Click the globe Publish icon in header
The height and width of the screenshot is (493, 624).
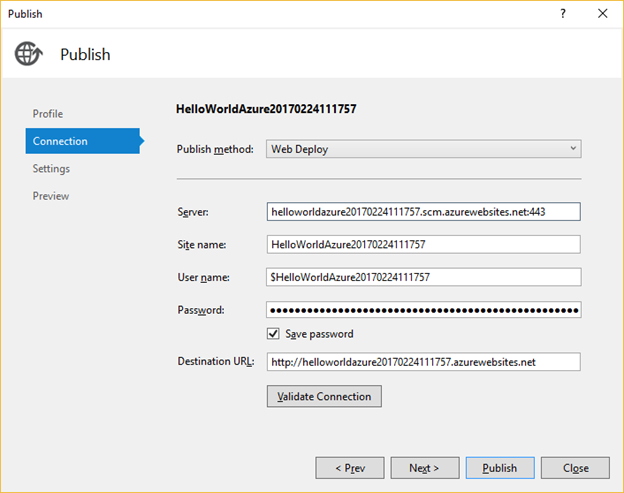coord(29,54)
